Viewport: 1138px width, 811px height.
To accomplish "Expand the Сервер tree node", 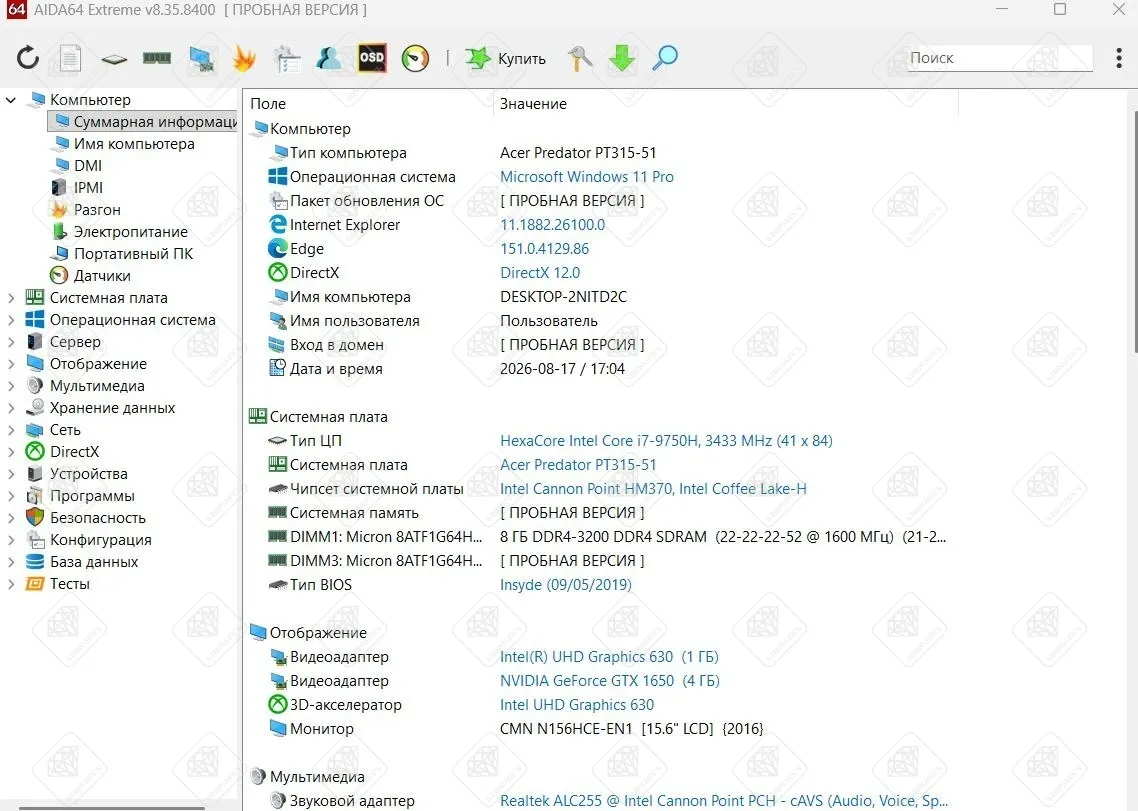I will click(x=11, y=341).
